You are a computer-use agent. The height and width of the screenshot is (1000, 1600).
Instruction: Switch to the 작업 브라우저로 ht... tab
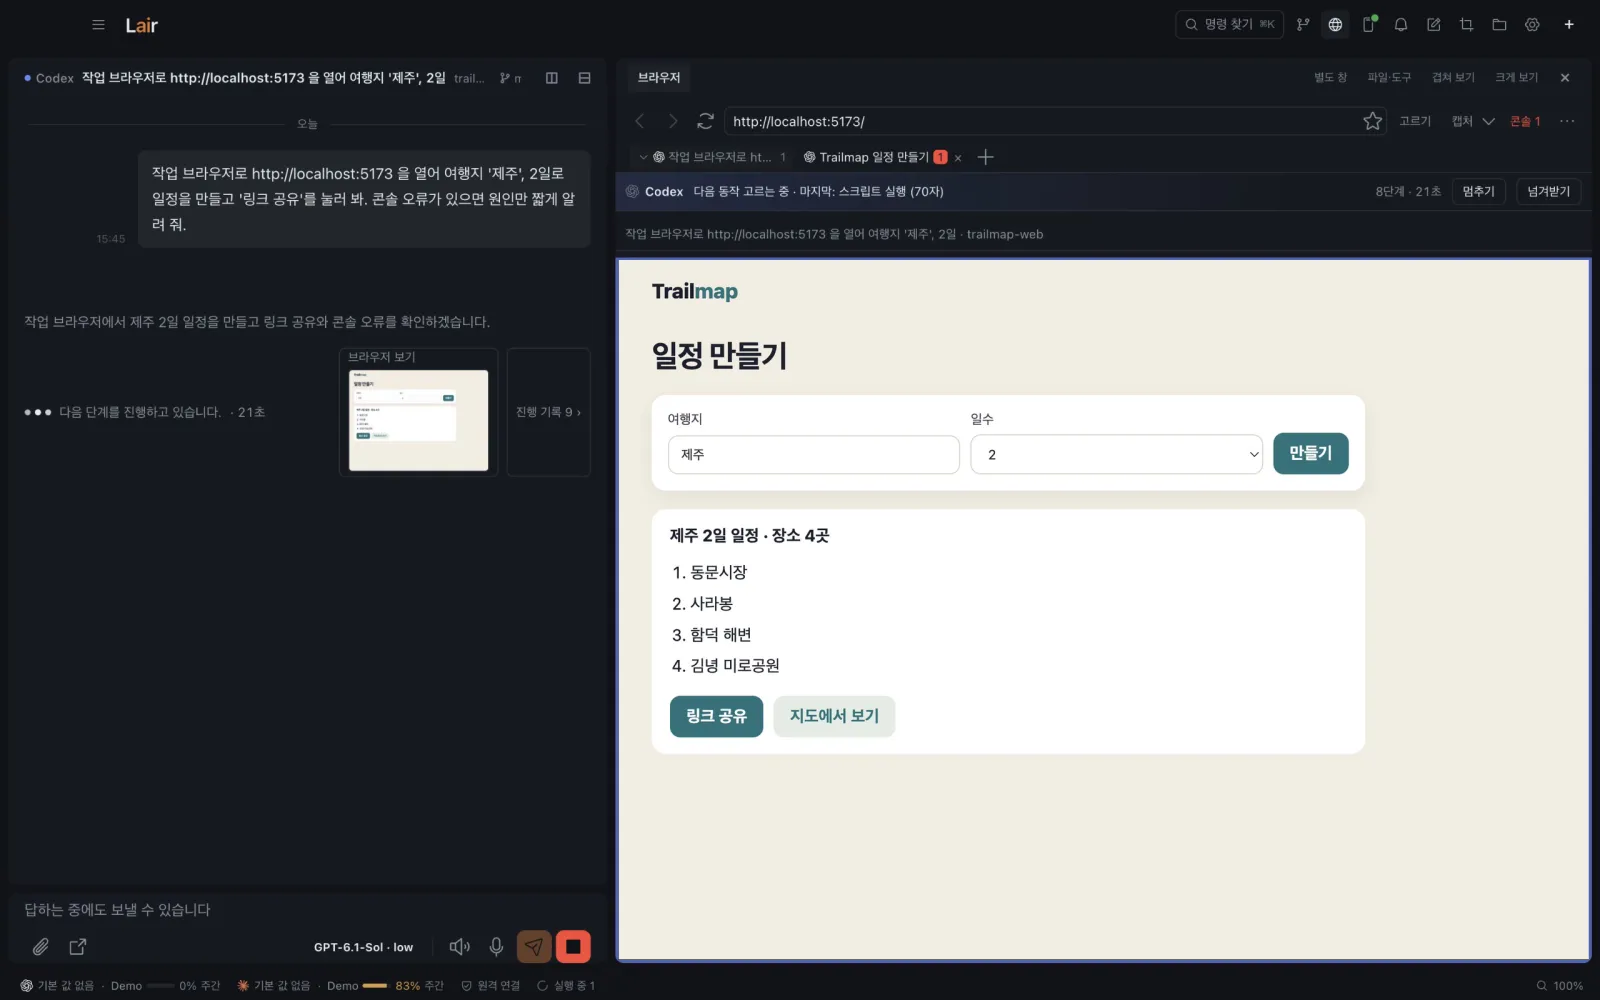tap(719, 157)
